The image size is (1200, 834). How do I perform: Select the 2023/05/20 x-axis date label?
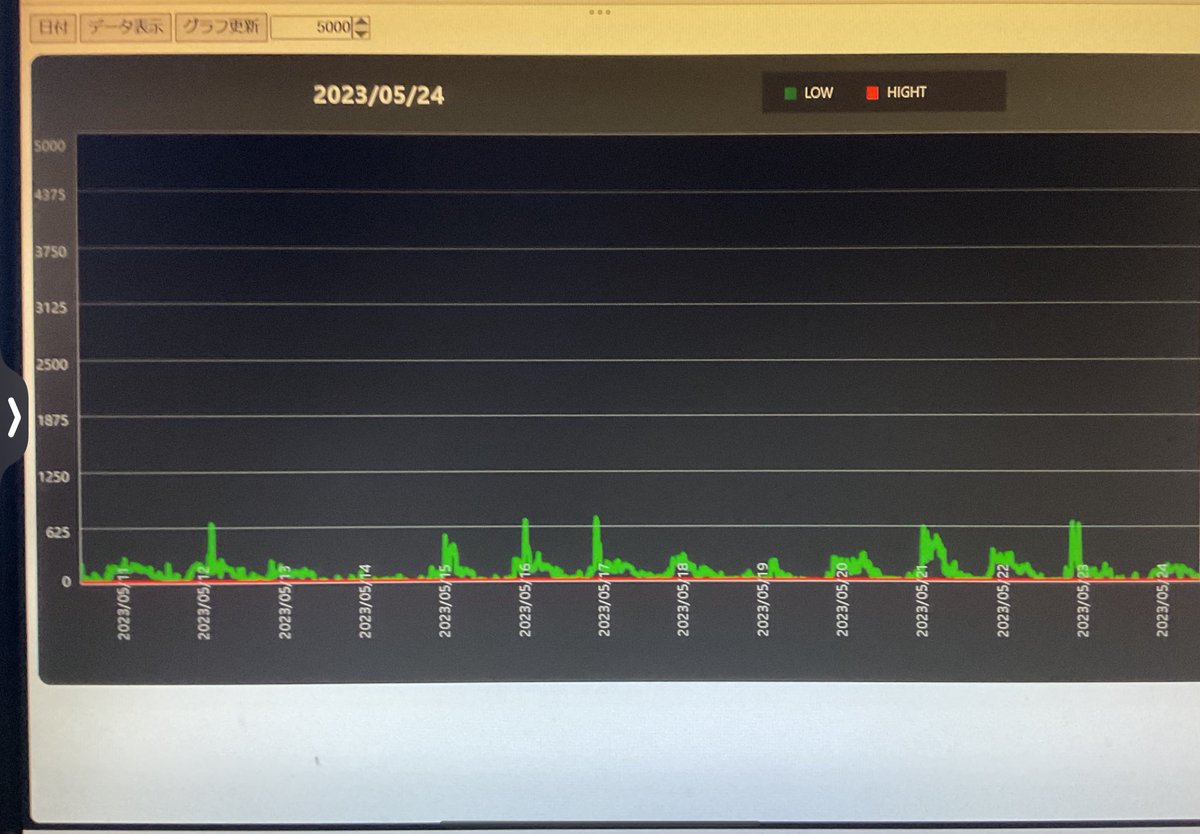click(843, 599)
